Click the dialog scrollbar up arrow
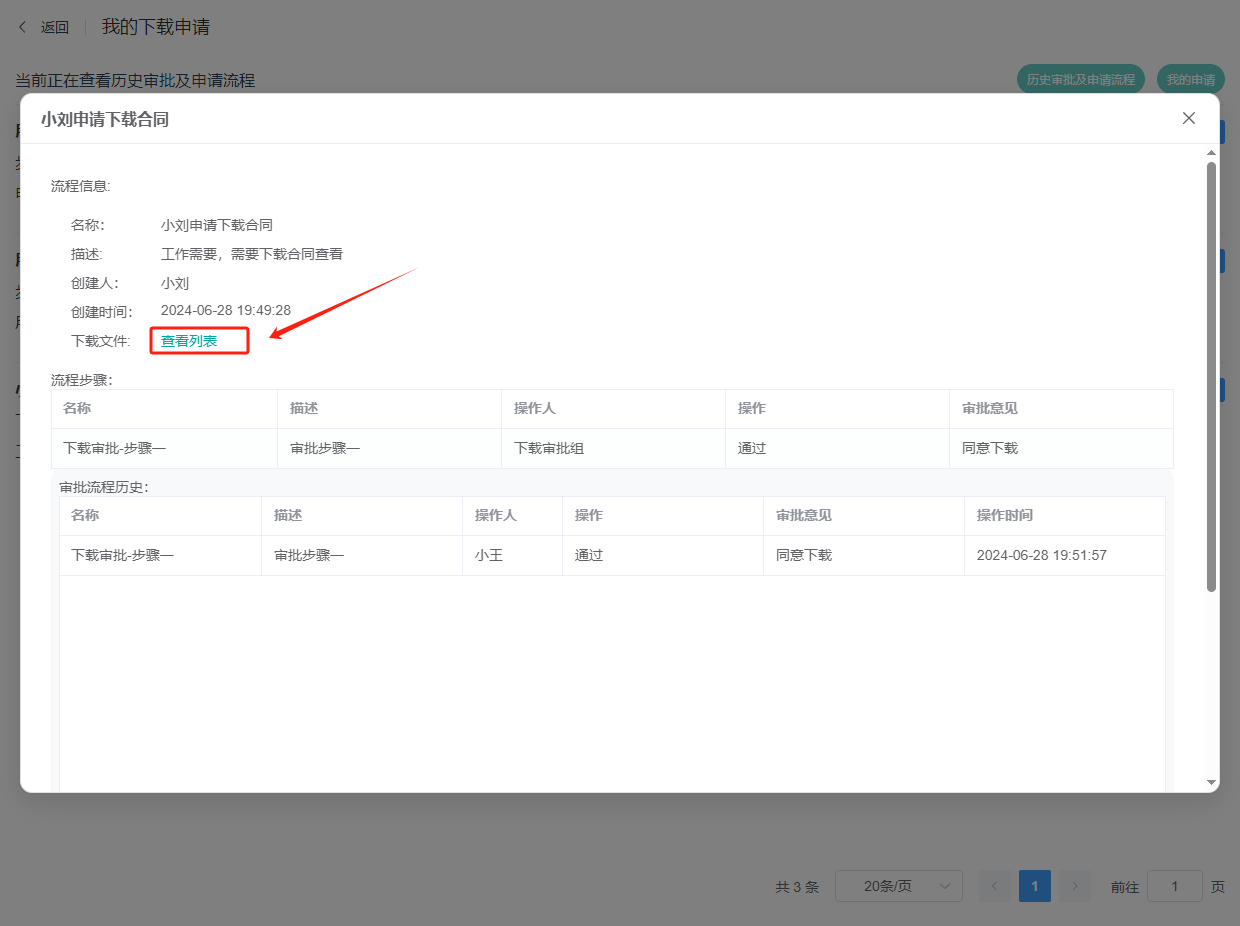This screenshot has width=1240, height=926. click(x=1211, y=153)
